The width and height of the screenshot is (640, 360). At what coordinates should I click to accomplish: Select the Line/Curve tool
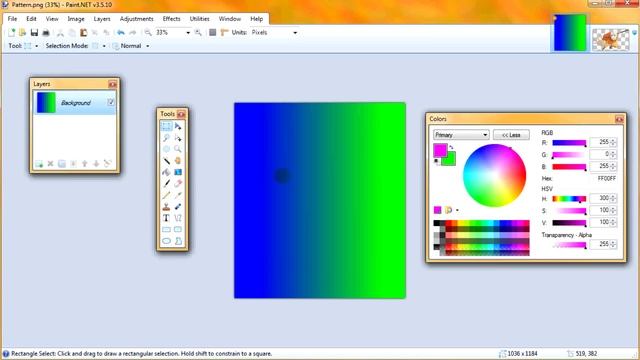pos(178,218)
